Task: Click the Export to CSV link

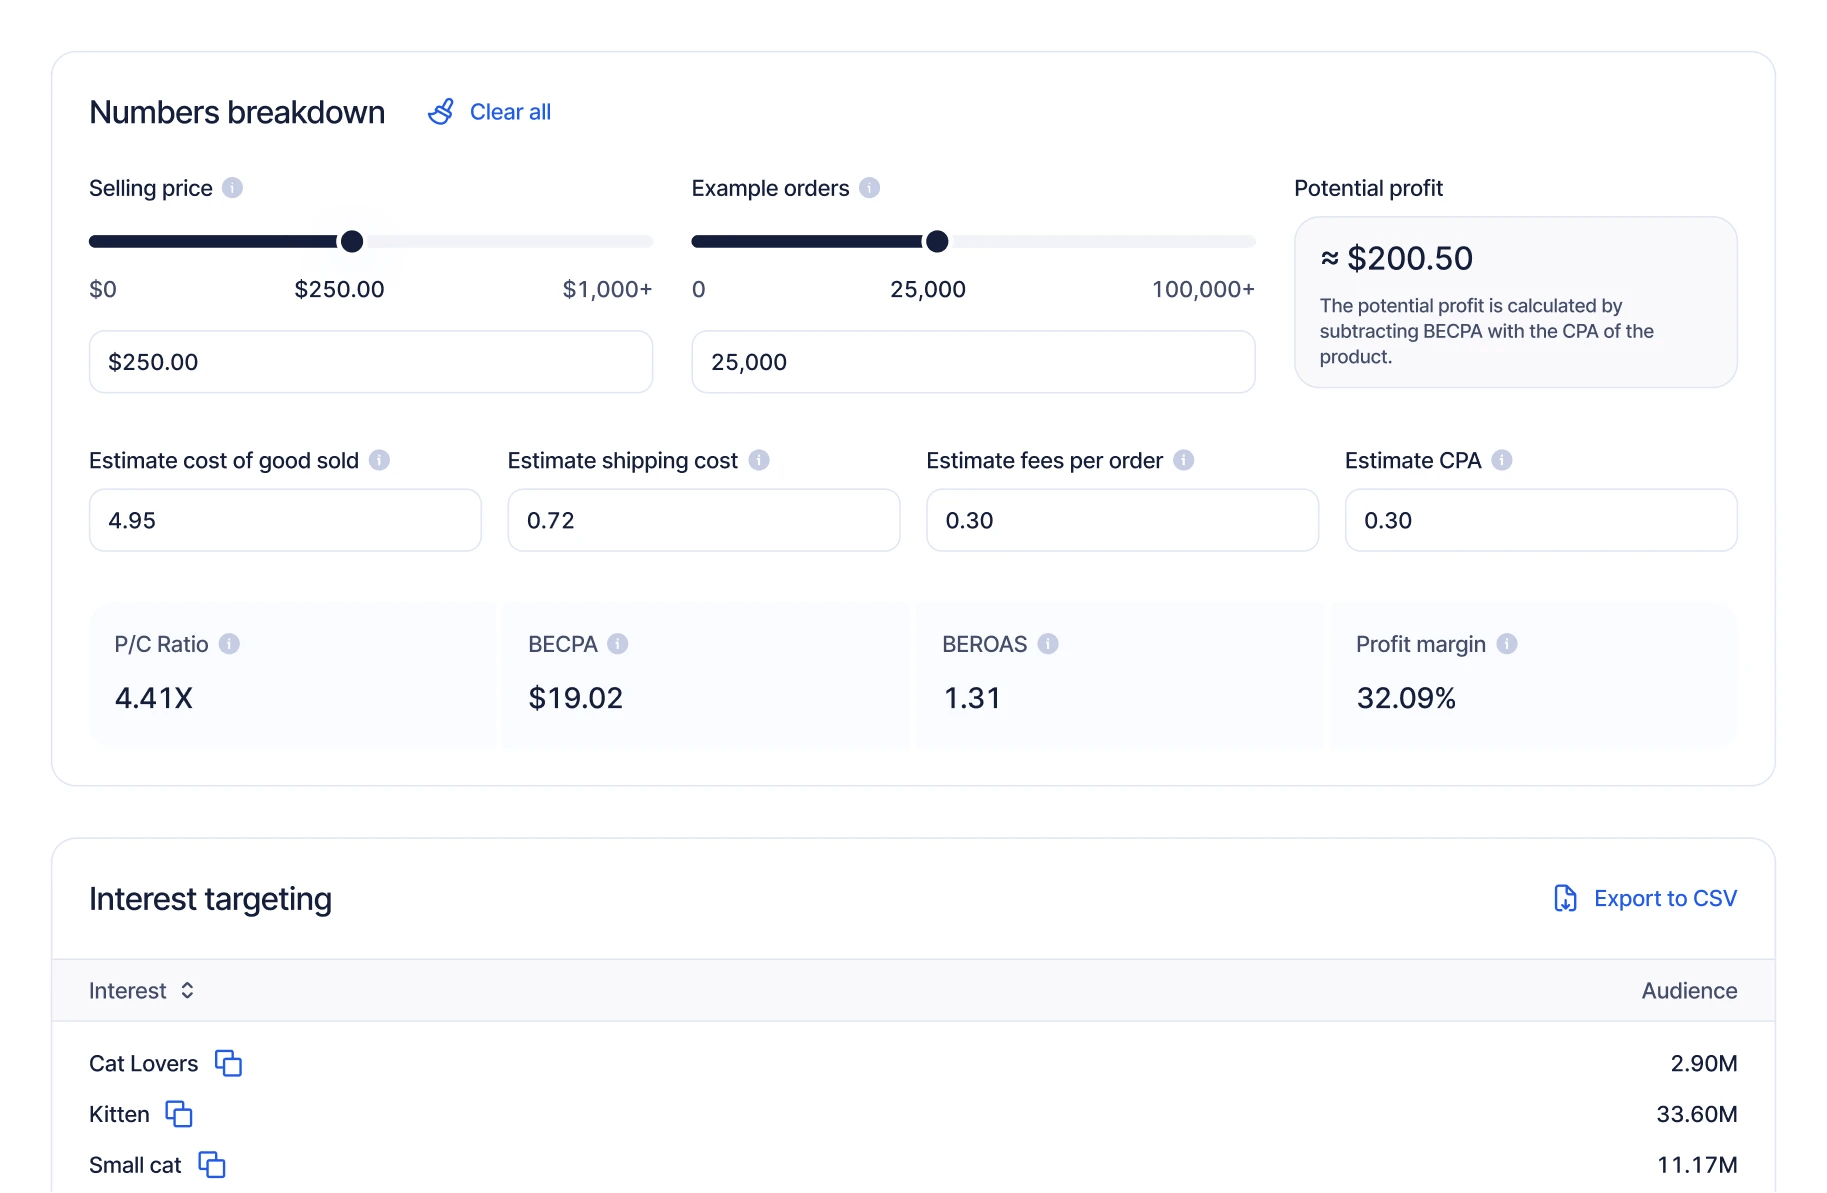Action: 1664,898
